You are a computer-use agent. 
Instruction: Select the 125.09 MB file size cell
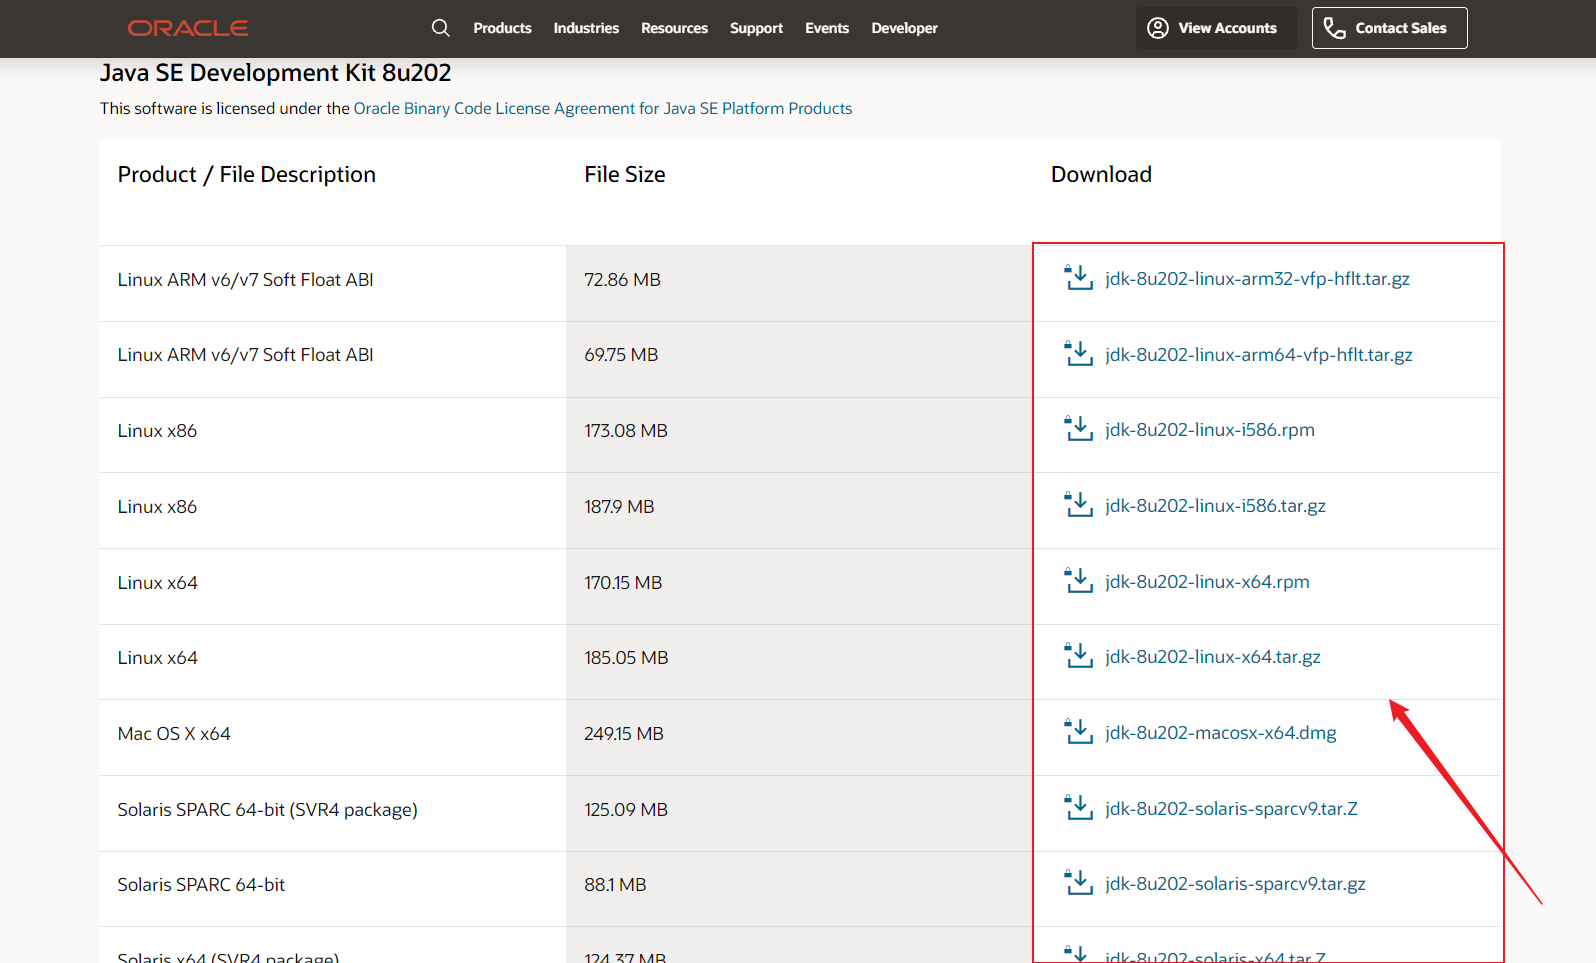click(799, 814)
